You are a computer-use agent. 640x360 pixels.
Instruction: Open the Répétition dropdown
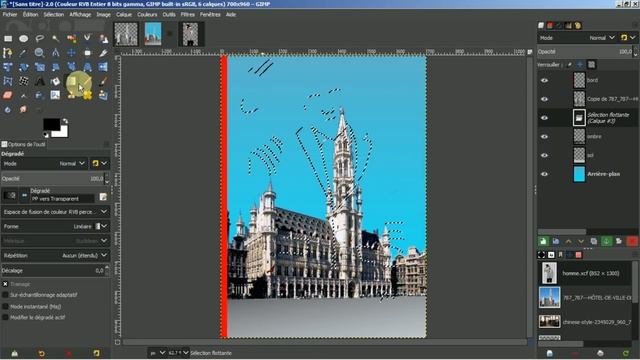tap(55, 256)
